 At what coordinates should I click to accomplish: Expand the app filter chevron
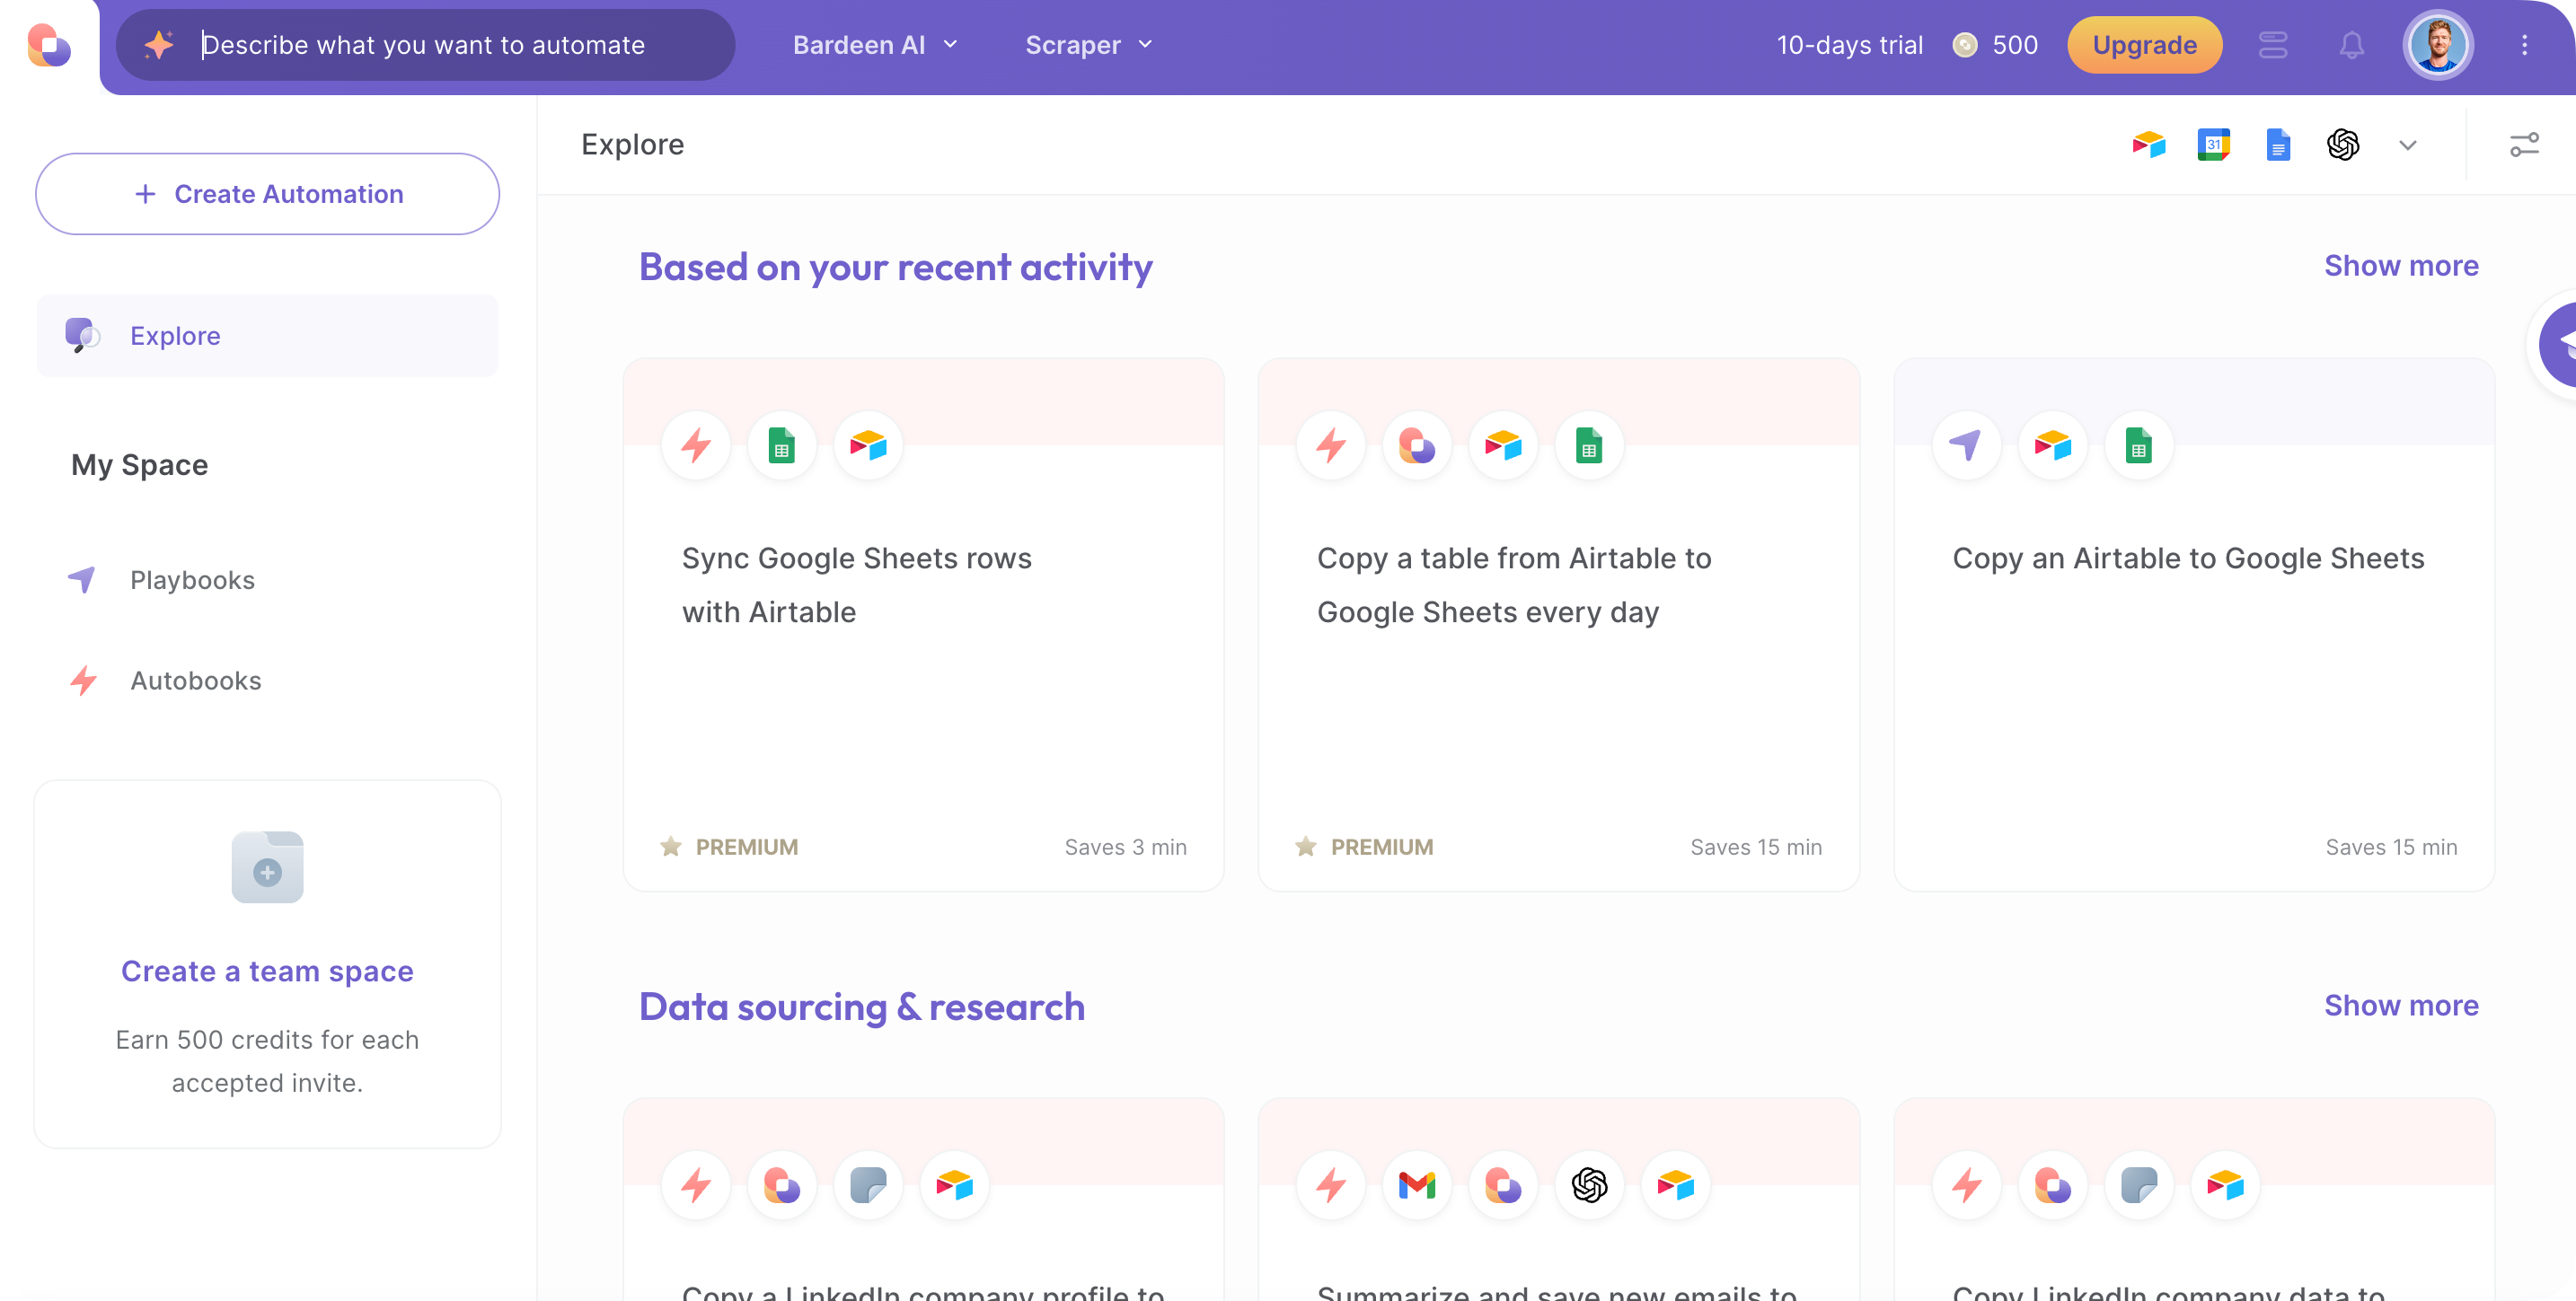[x=2408, y=145]
